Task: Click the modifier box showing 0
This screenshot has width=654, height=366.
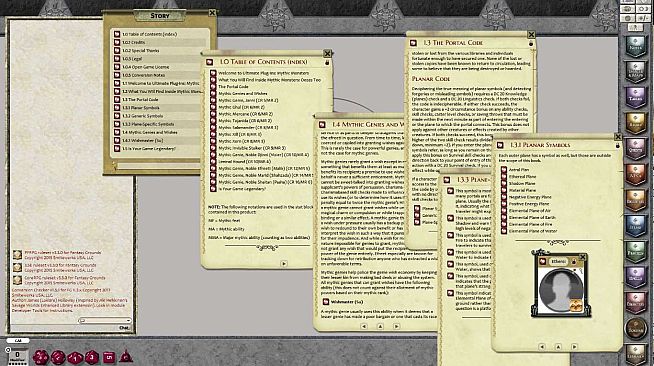Action: click(x=18, y=355)
